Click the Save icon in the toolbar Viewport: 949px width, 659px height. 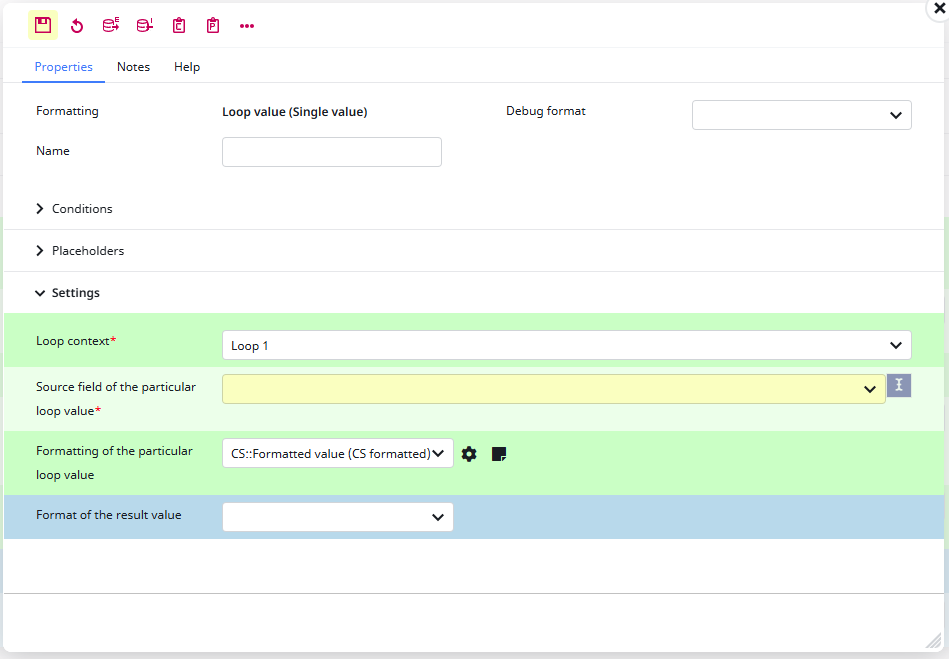pyautogui.click(x=42, y=24)
